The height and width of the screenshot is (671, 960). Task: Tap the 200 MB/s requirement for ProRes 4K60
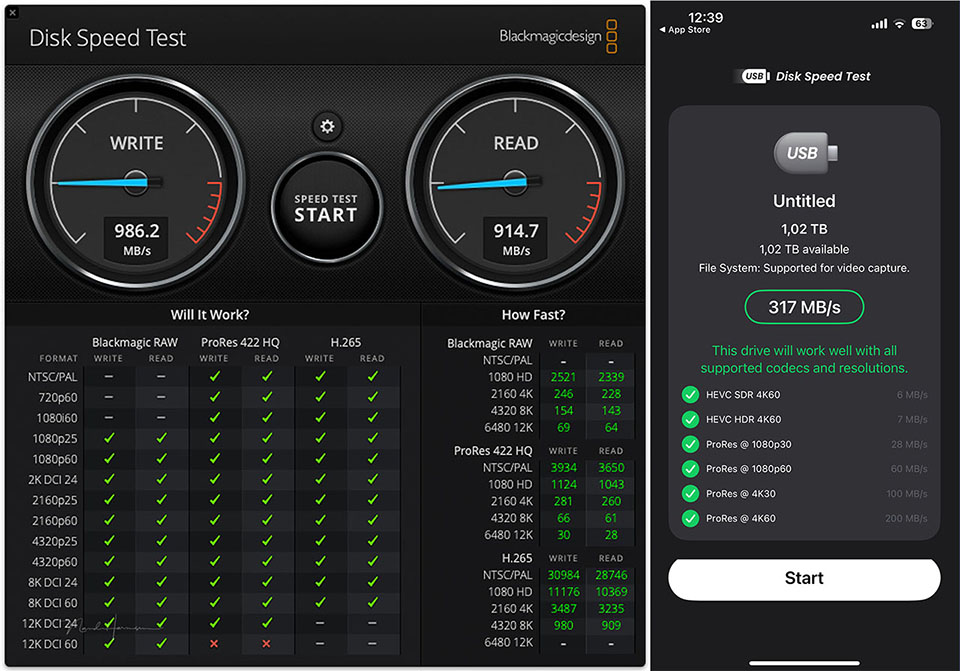click(x=906, y=519)
